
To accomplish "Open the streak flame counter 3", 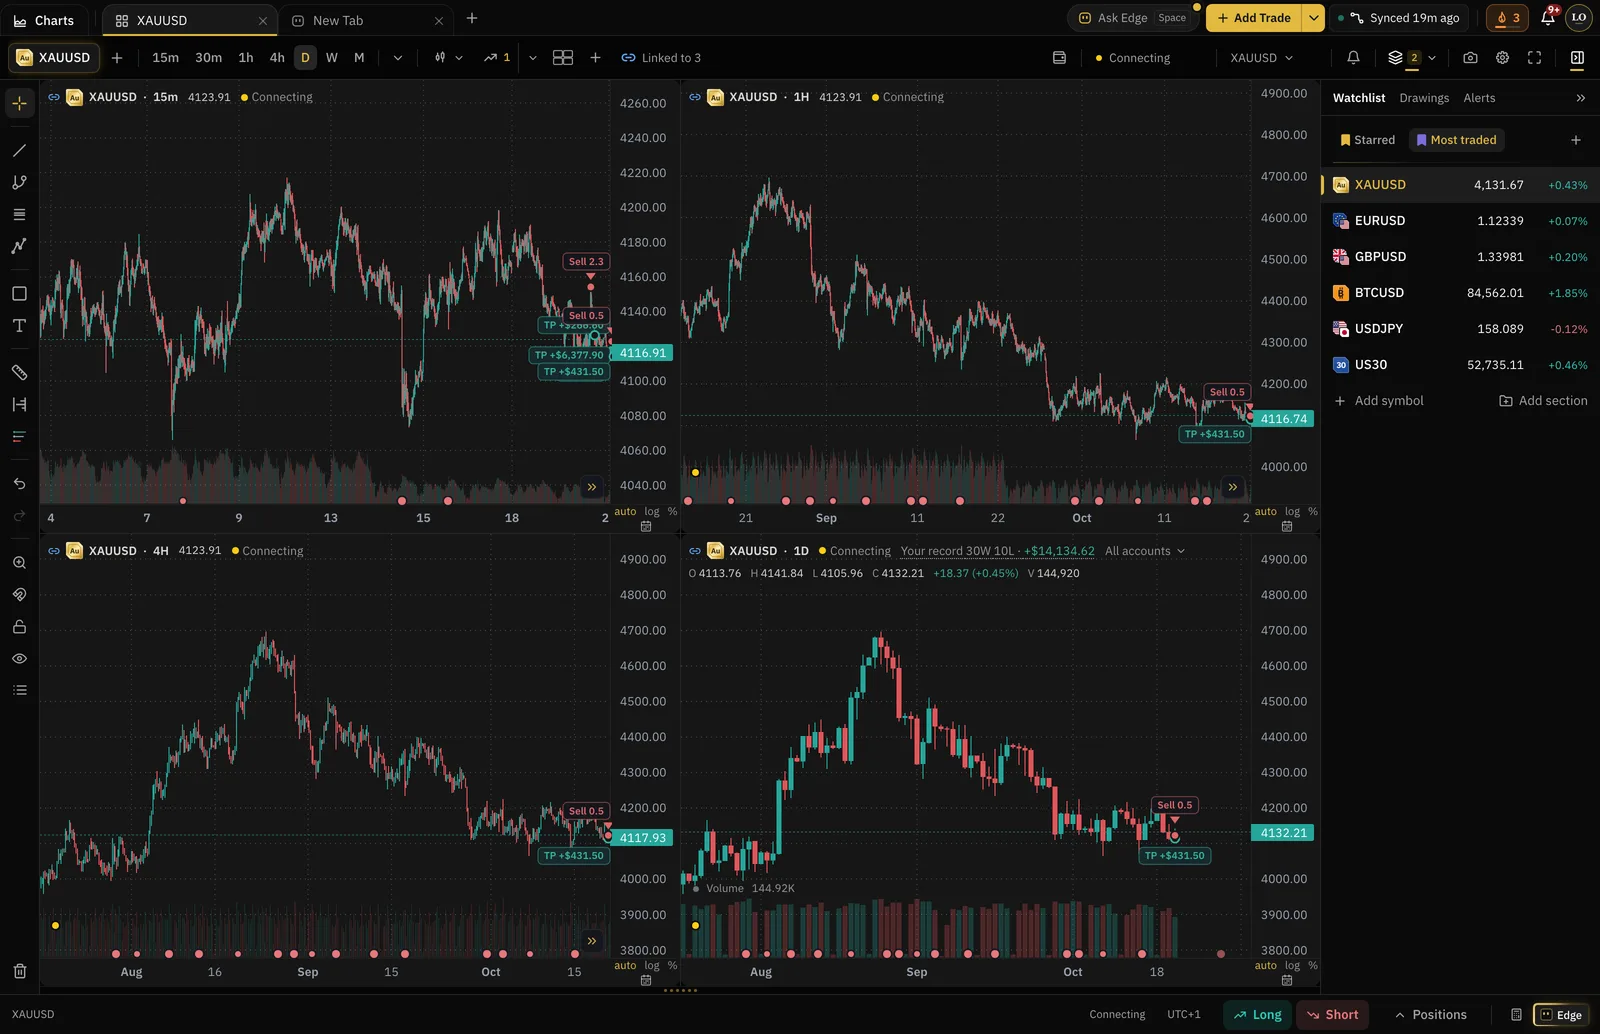I will tap(1507, 18).
